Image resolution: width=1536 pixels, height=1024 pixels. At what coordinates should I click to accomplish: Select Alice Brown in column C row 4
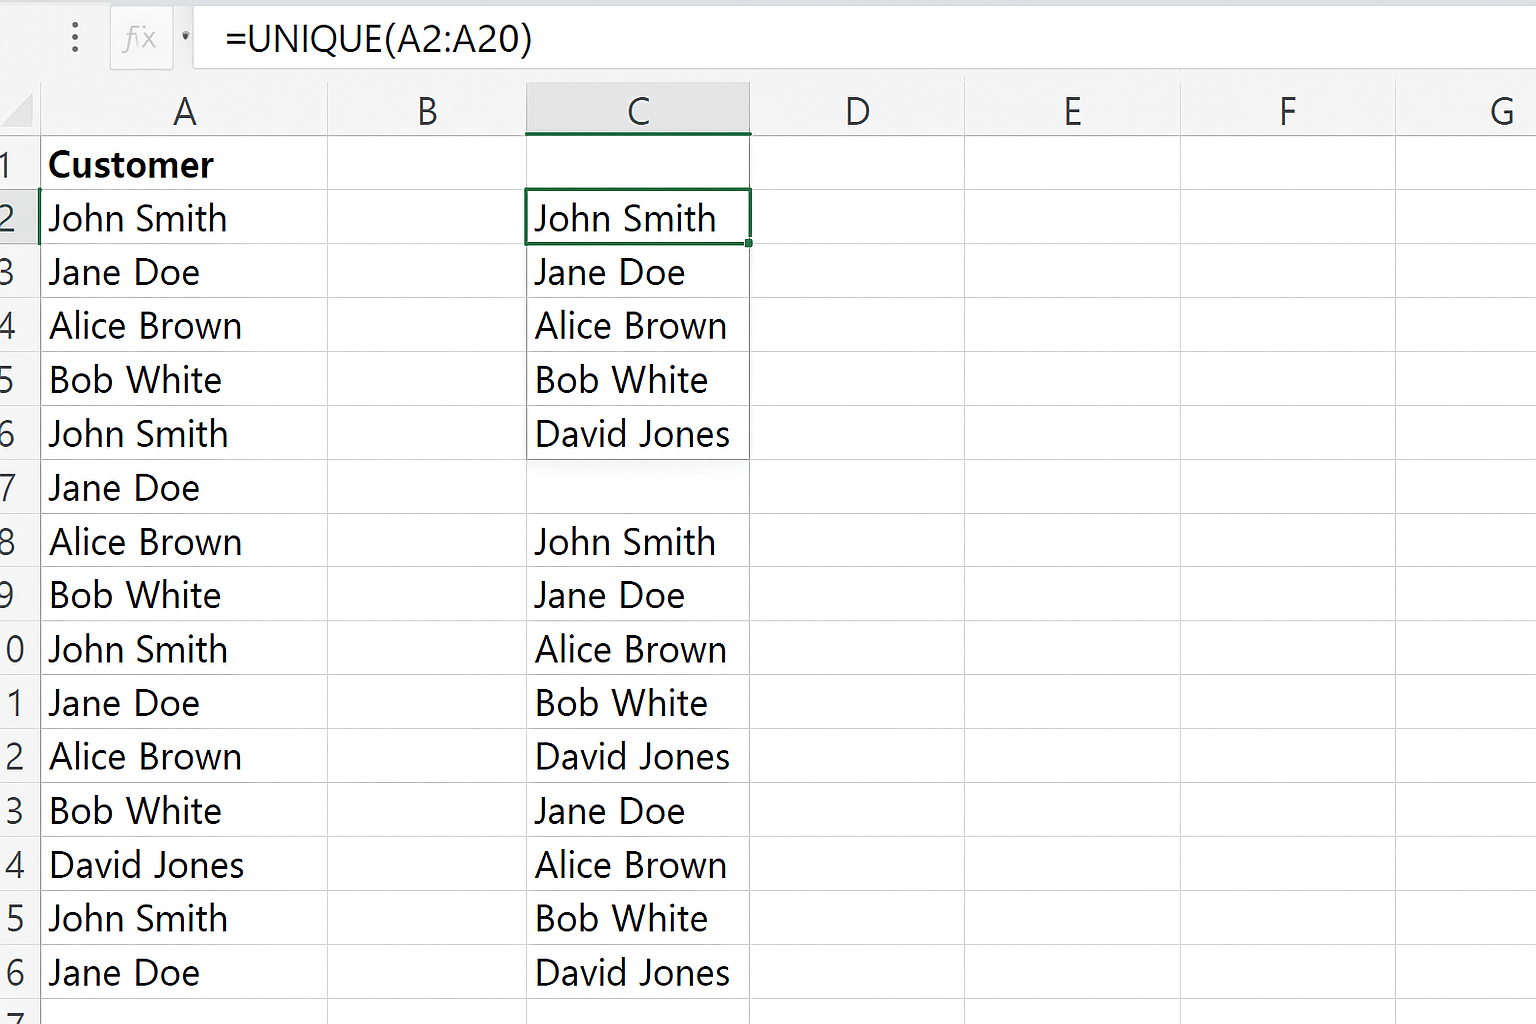tap(638, 325)
